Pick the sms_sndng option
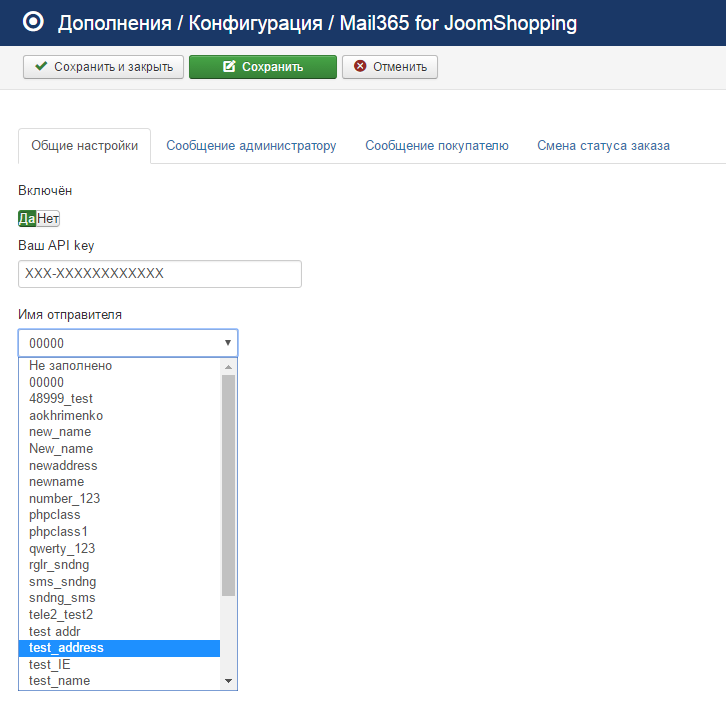Image resolution: width=726 pixels, height=725 pixels. coord(119,581)
